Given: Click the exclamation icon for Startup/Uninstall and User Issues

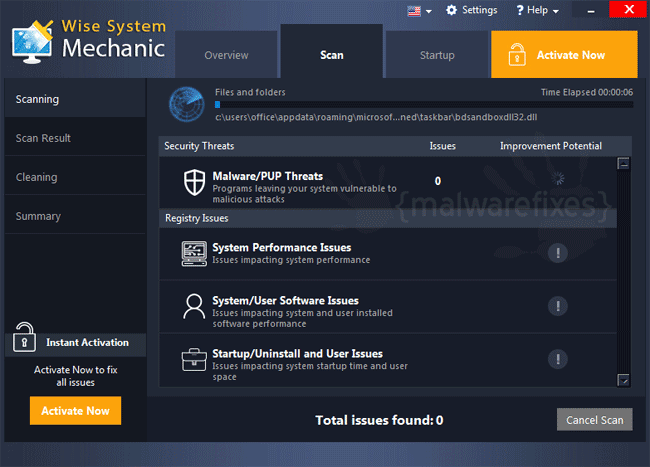Looking at the screenshot, I should click(558, 359).
